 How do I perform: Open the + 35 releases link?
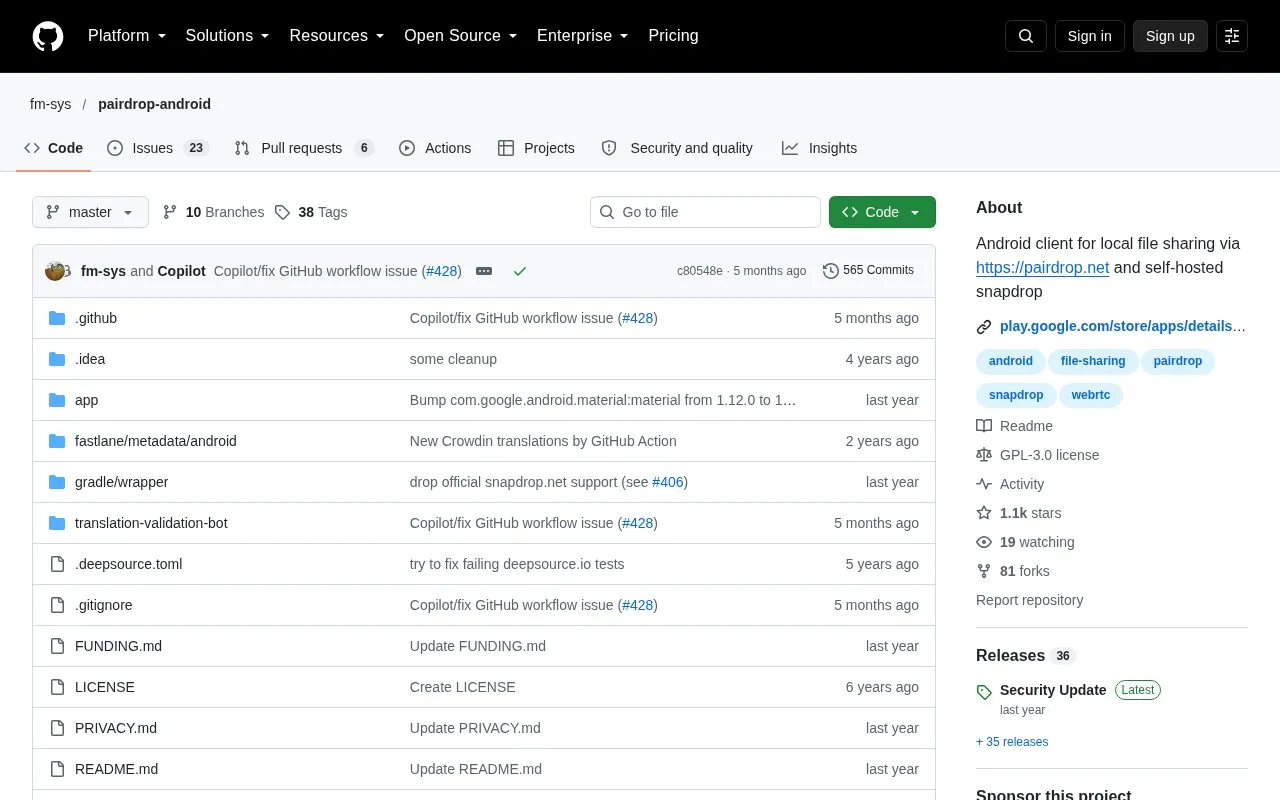point(1012,742)
